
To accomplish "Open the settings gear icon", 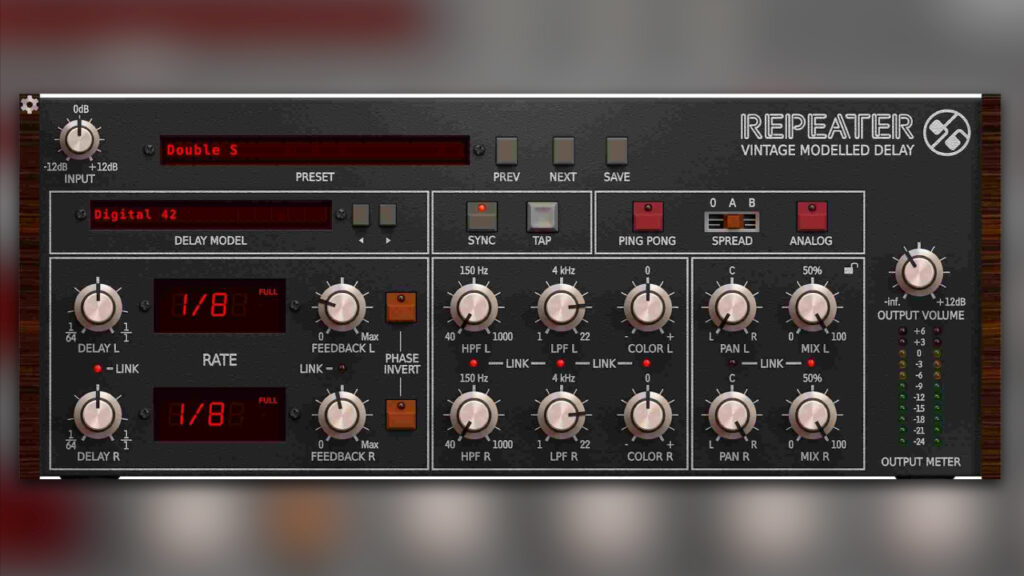I will coord(29,104).
